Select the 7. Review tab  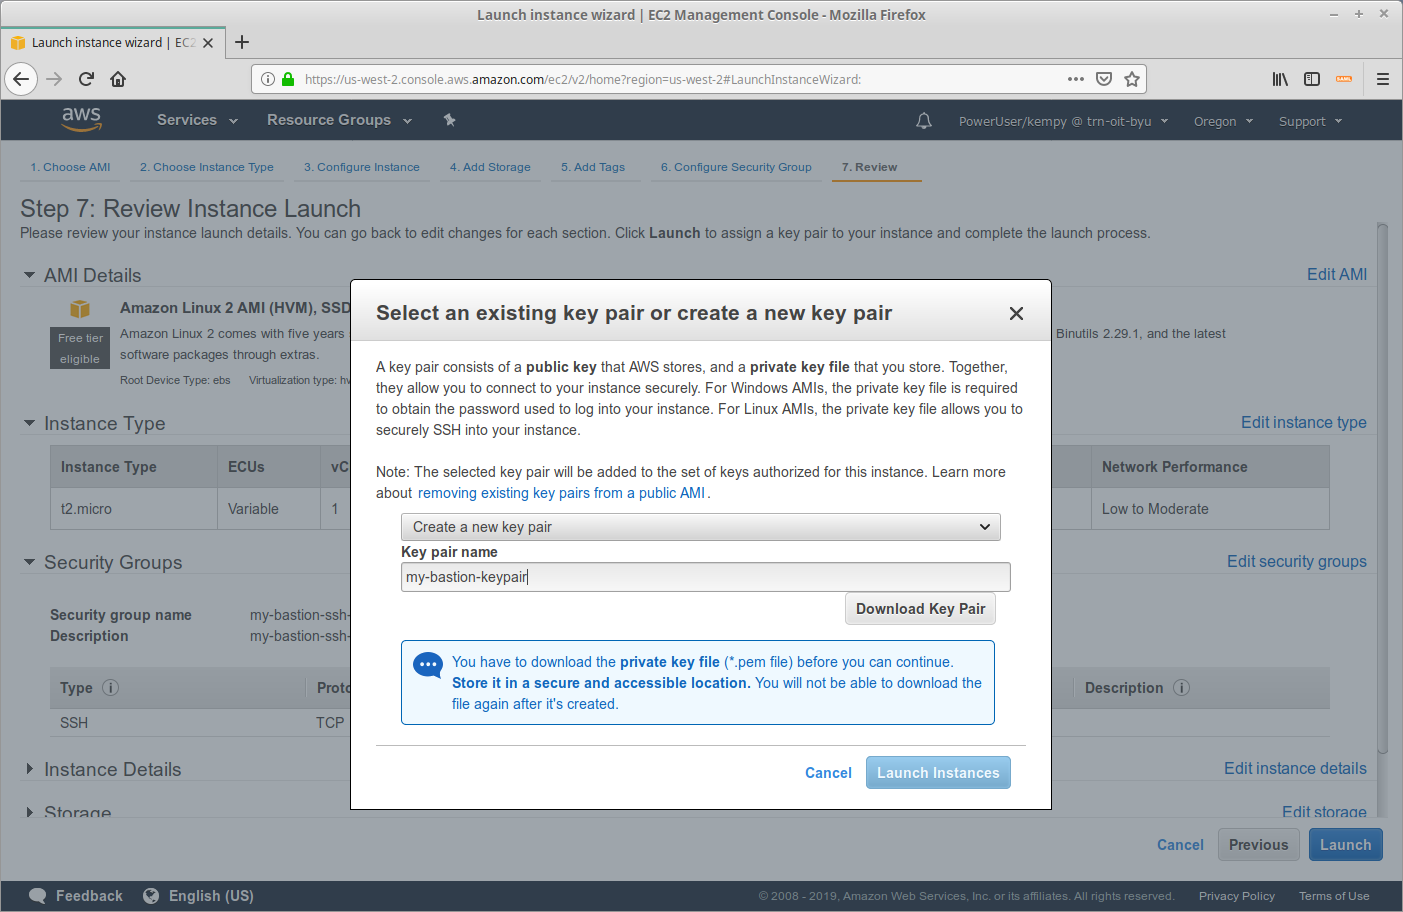(869, 167)
